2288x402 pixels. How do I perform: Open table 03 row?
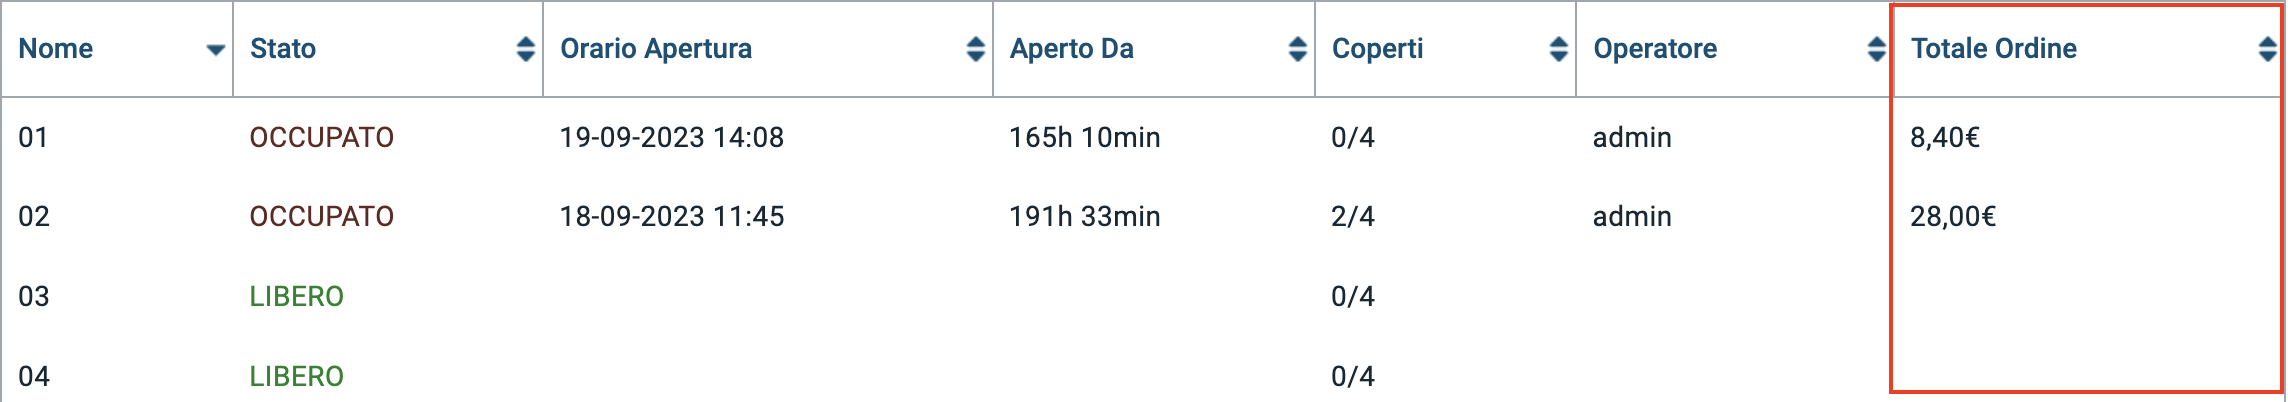click(34, 297)
